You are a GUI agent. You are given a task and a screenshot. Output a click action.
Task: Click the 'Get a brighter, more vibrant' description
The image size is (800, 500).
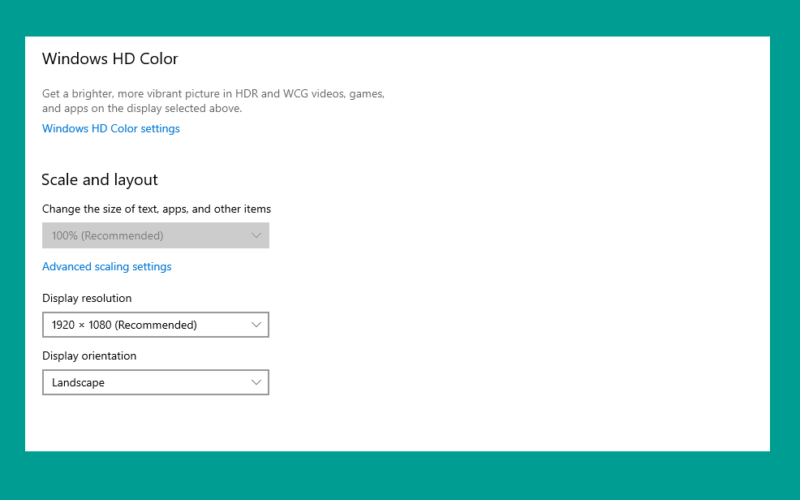pyautogui.click(x=213, y=101)
